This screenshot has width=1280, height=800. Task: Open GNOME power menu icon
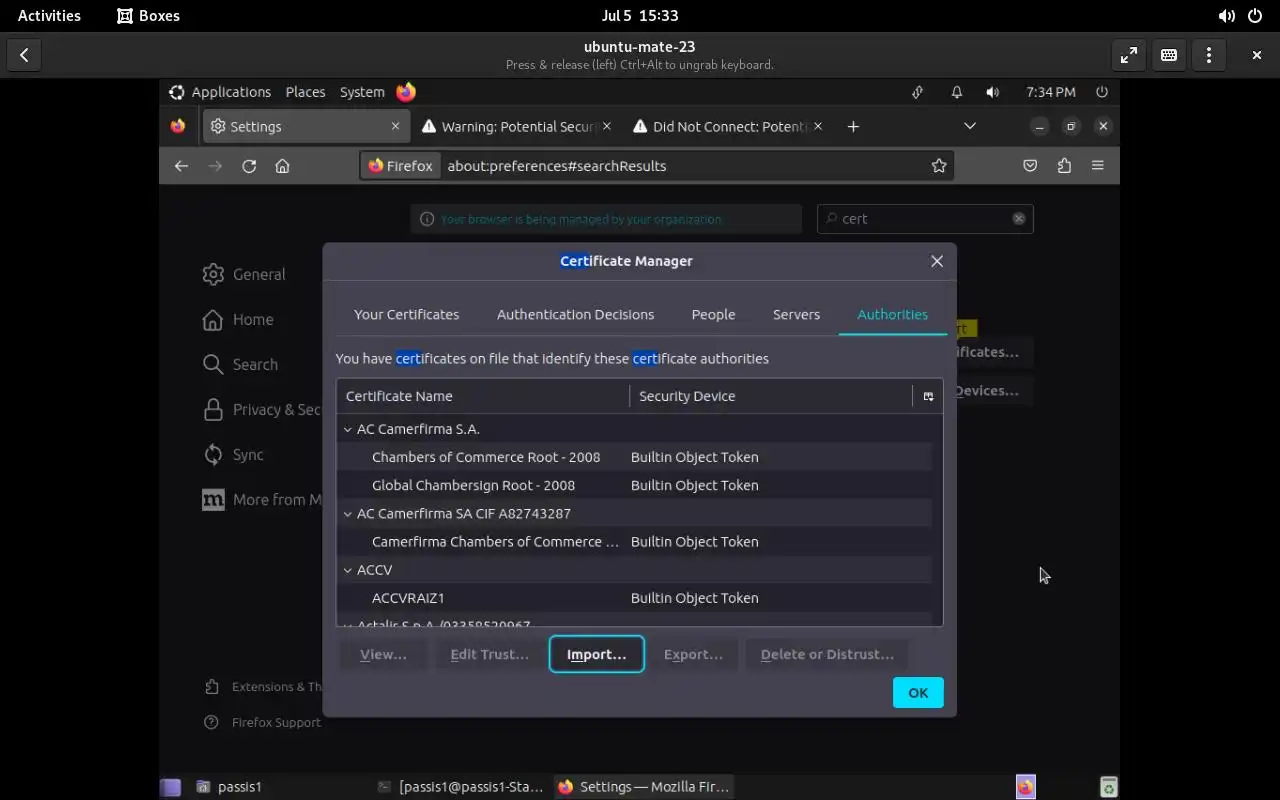(x=1256, y=16)
